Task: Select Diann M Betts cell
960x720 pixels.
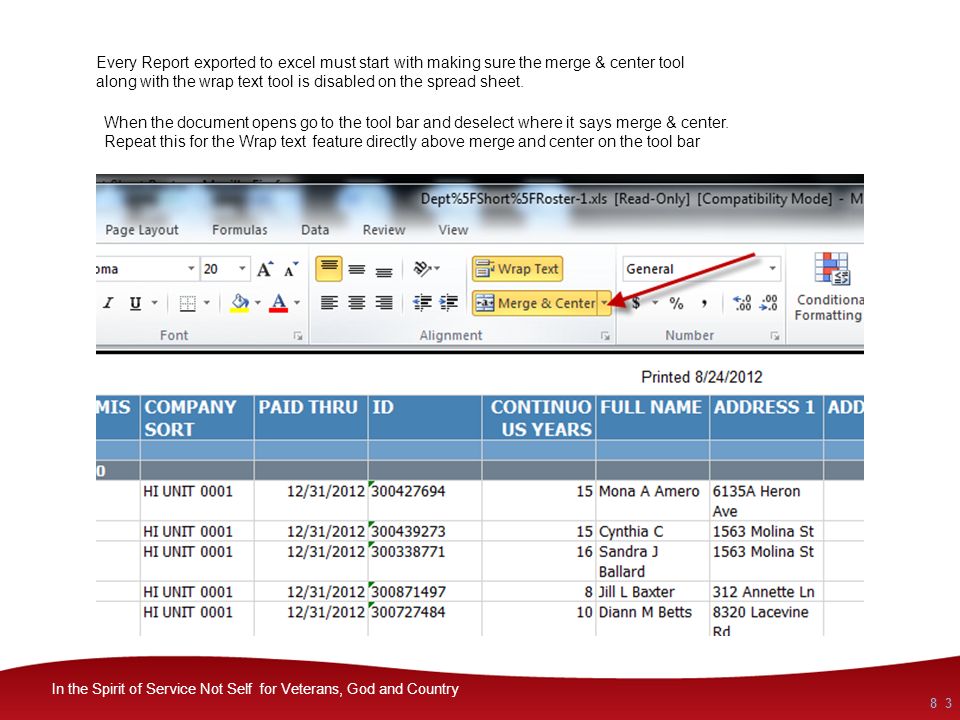Action: 653,619
